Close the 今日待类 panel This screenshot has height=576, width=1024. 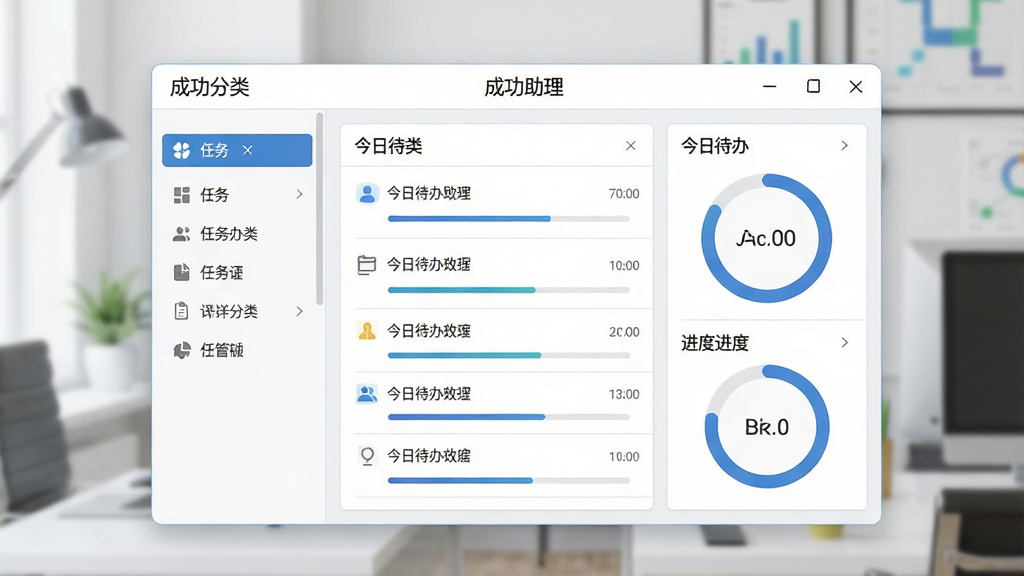coord(630,146)
